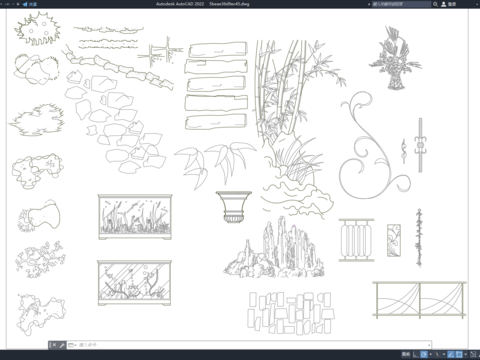Click the command line input field

pyautogui.click(x=253, y=345)
